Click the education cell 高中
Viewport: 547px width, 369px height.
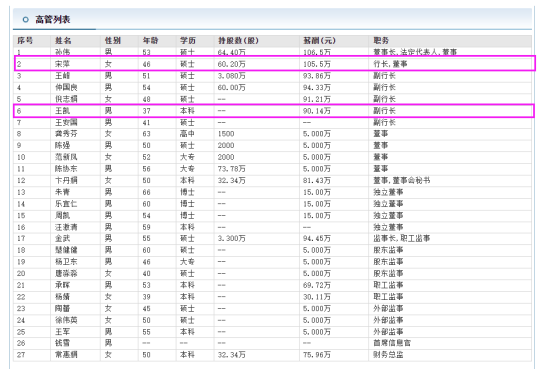click(x=187, y=134)
